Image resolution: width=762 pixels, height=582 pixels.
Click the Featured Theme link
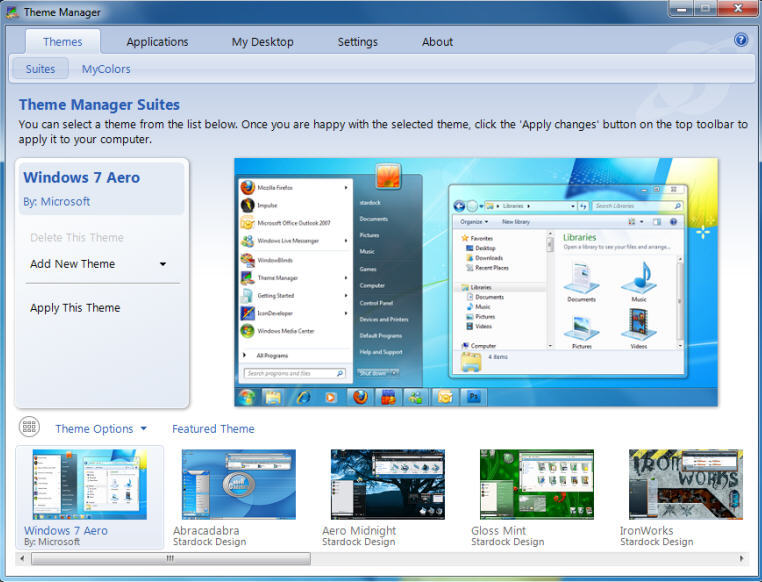click(x=213, y=428)
